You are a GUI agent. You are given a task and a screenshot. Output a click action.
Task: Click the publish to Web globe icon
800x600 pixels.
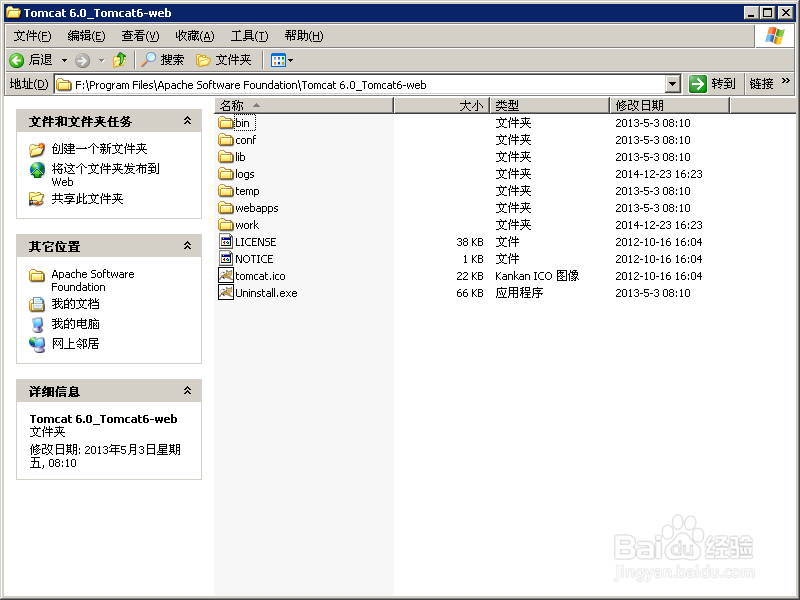coord(37,170)
